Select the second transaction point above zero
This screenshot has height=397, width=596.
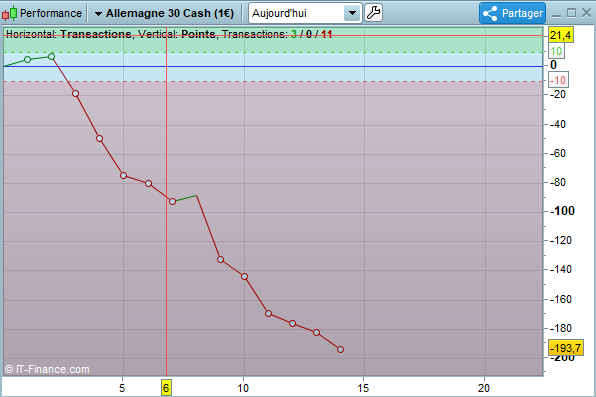51,57
